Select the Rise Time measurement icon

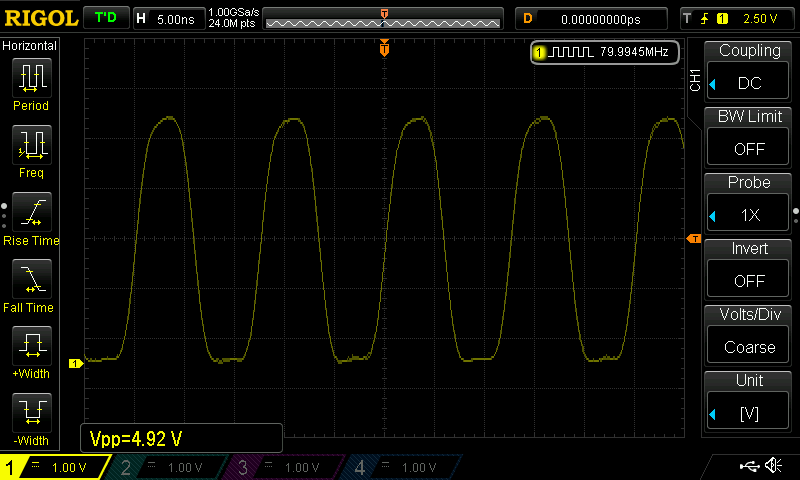coord(32,212)
